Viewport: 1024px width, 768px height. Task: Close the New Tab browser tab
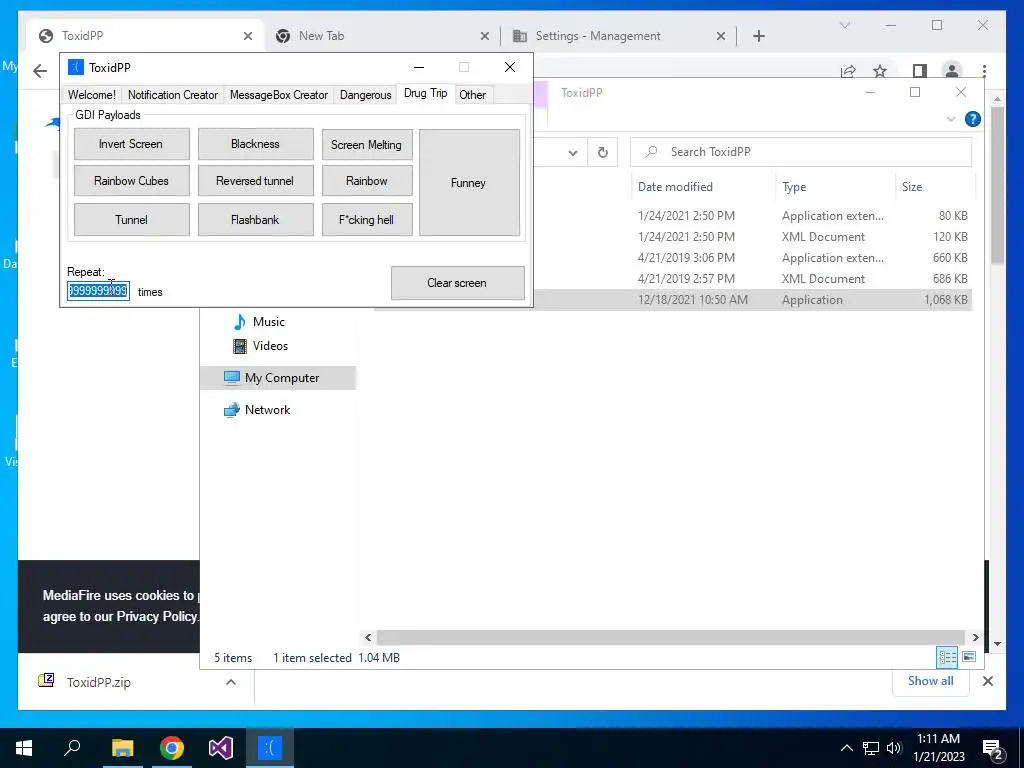(x=485, y=37)
